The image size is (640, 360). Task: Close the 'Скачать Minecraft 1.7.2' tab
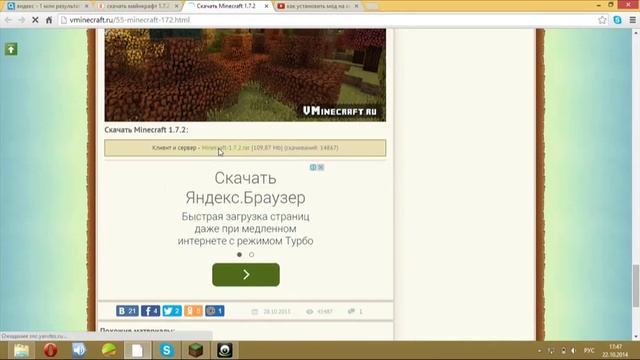tap(267, 6)
